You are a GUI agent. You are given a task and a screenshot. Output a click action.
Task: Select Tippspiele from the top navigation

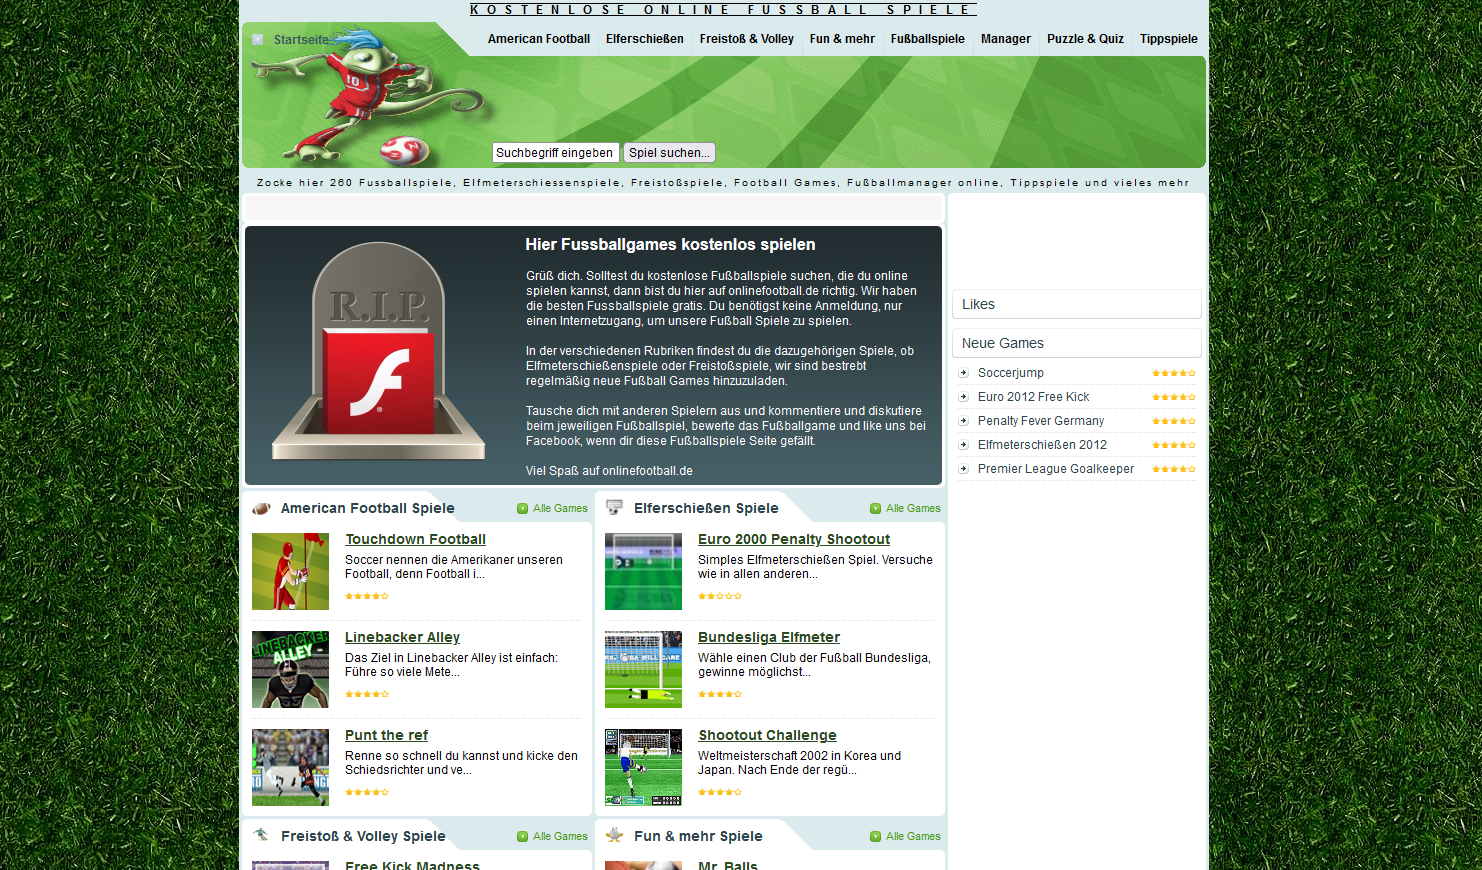[1168, 39]
